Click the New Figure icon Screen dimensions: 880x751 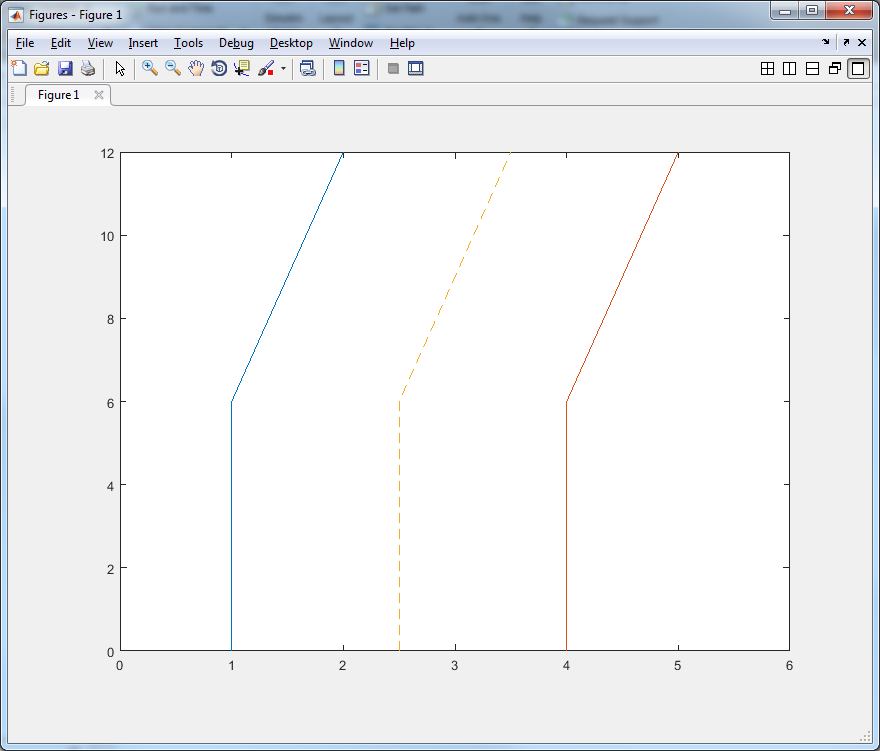(18, 69)
